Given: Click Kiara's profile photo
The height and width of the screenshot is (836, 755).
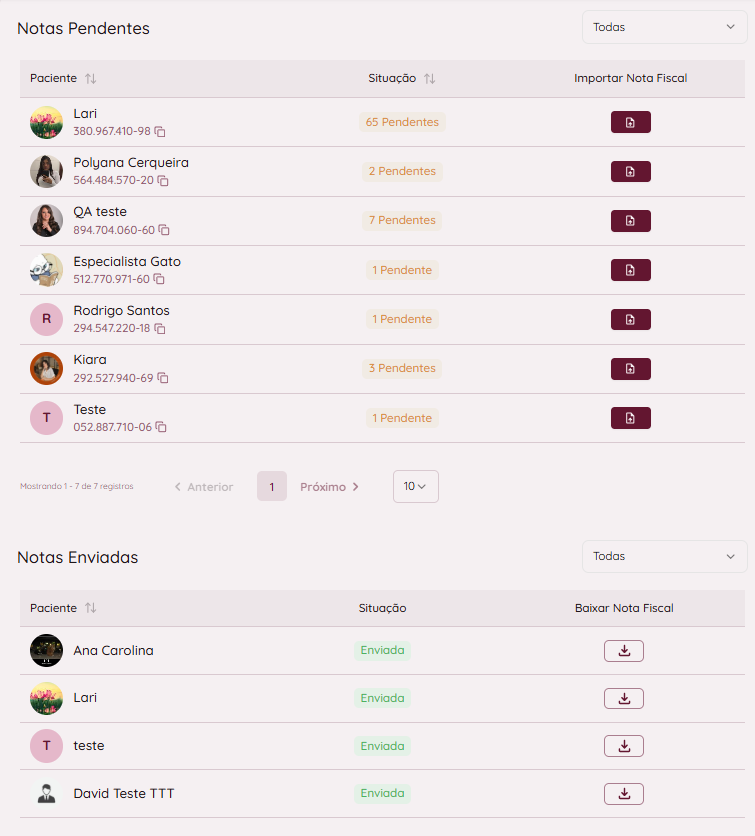Looking at the screenshot, I should tap(46, 368).
